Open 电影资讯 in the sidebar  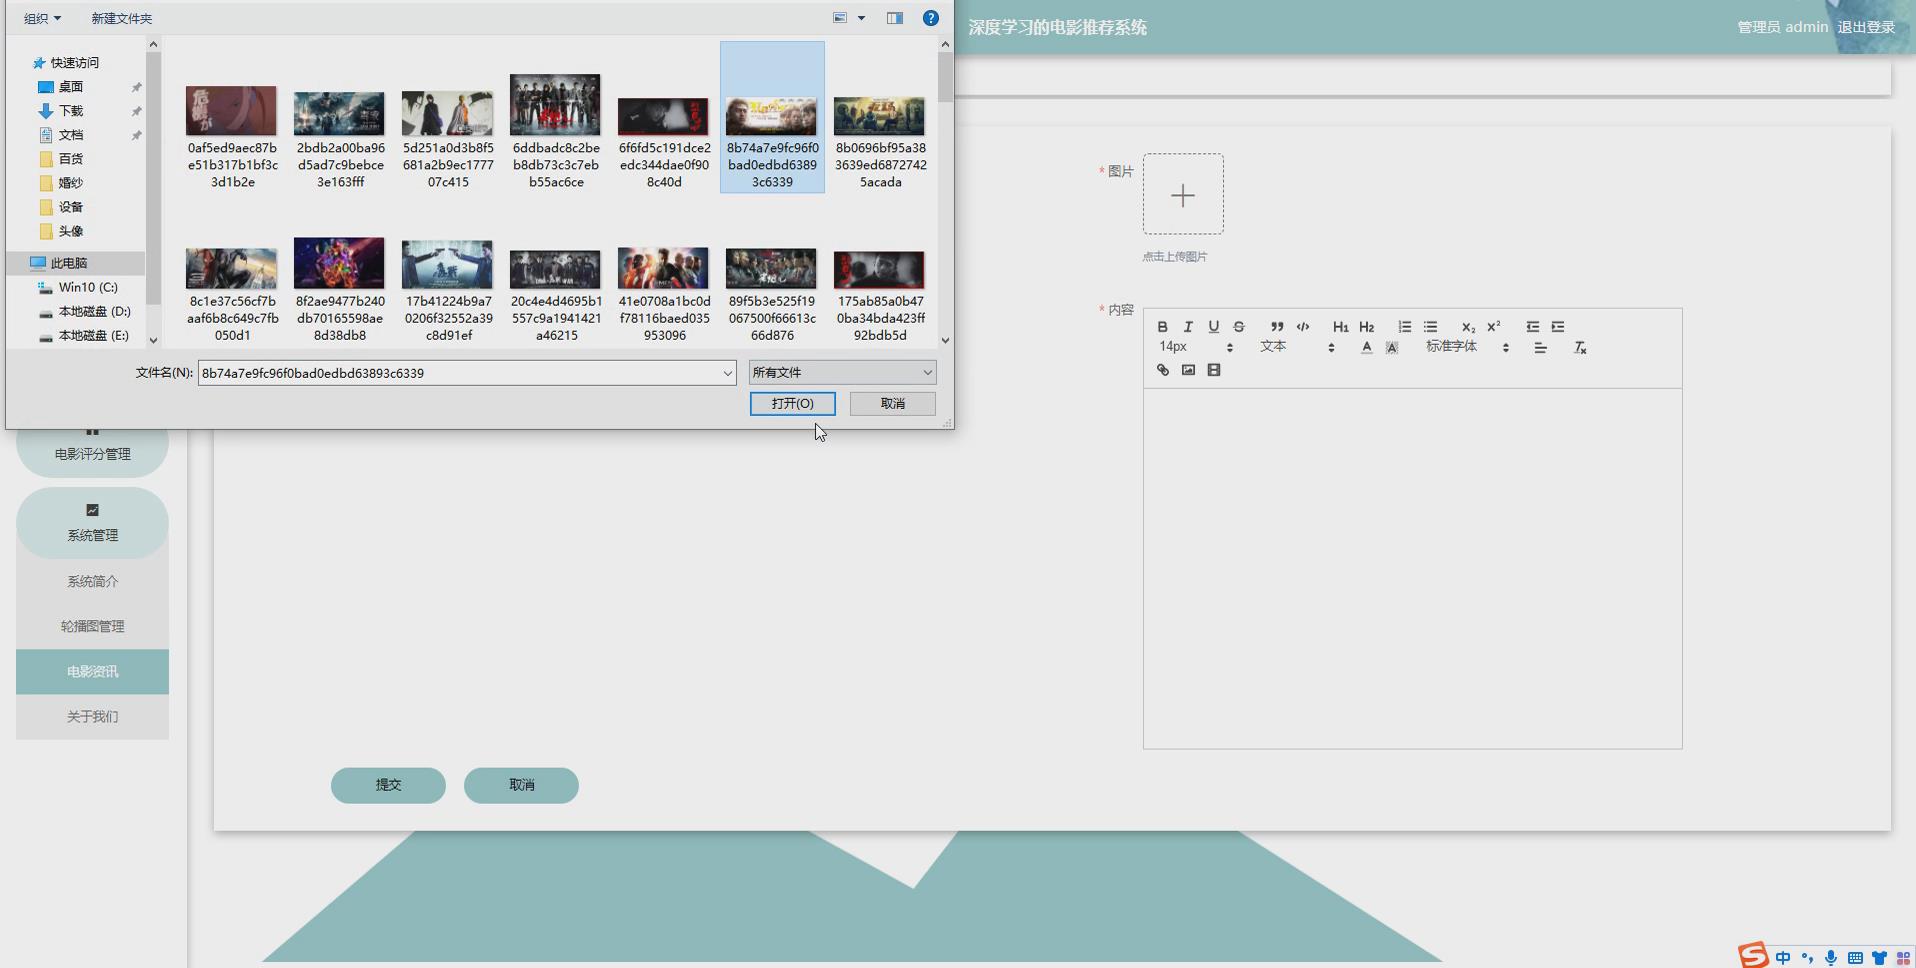pyautogui.click(x=92, y=671)
